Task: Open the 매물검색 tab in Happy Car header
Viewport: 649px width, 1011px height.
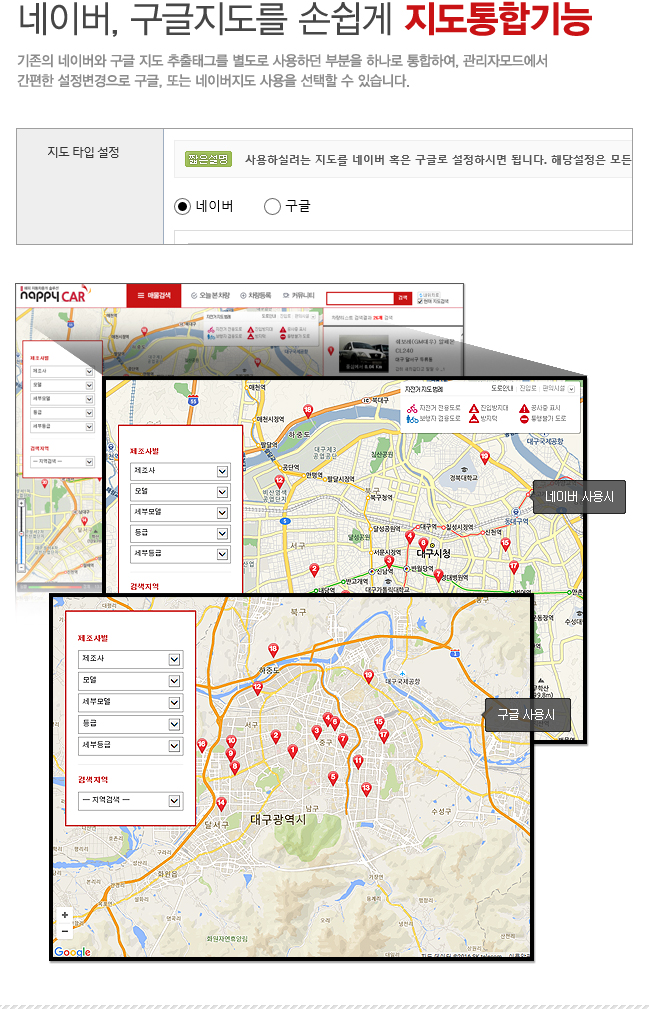Action: 153,295
